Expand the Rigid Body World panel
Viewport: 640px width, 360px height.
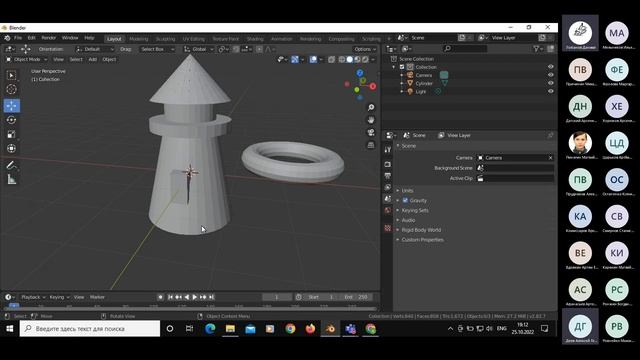coord(421,230)
